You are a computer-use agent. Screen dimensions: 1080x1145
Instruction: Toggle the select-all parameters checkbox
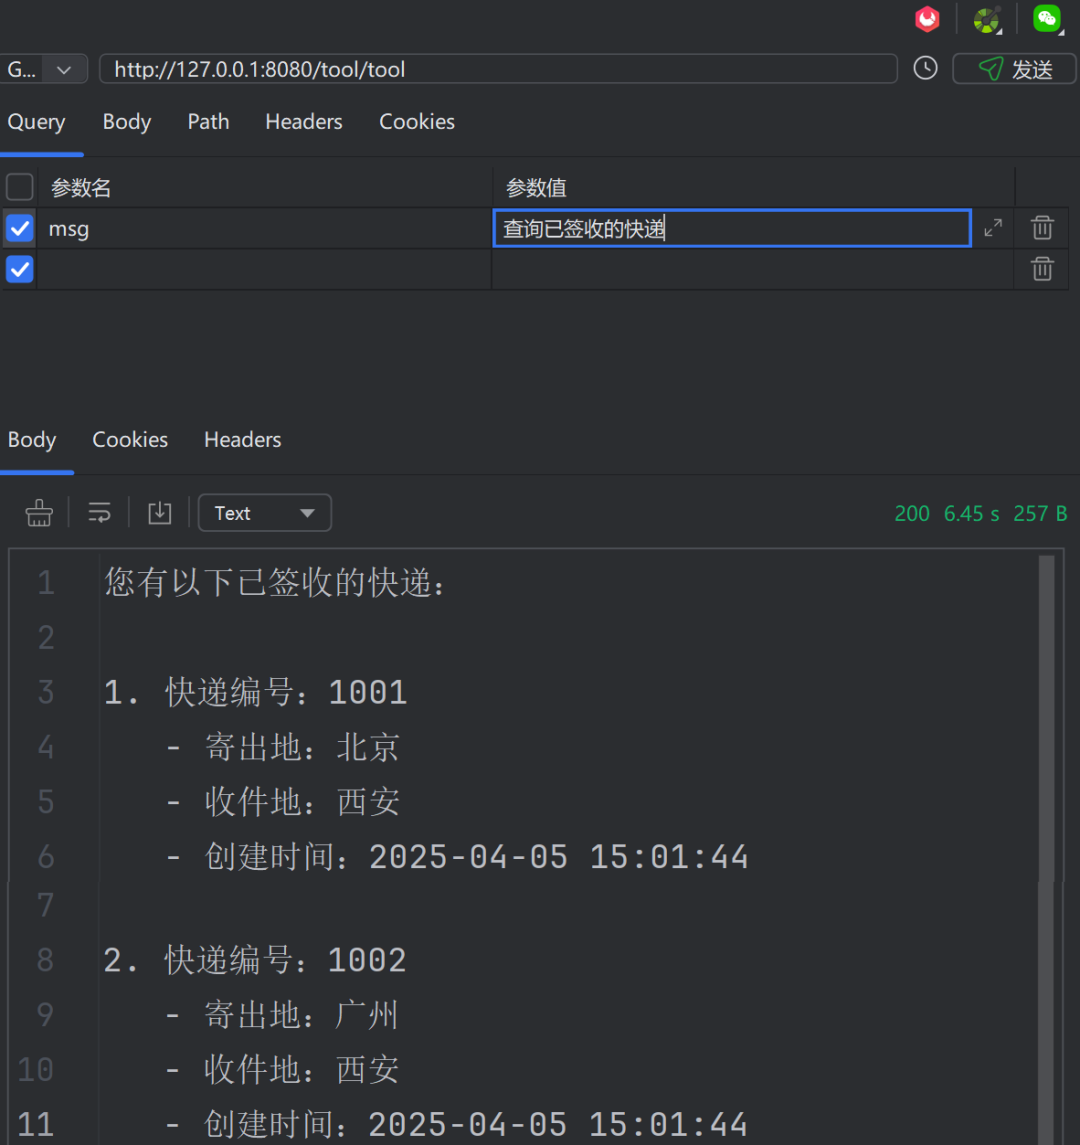[19, 186]
